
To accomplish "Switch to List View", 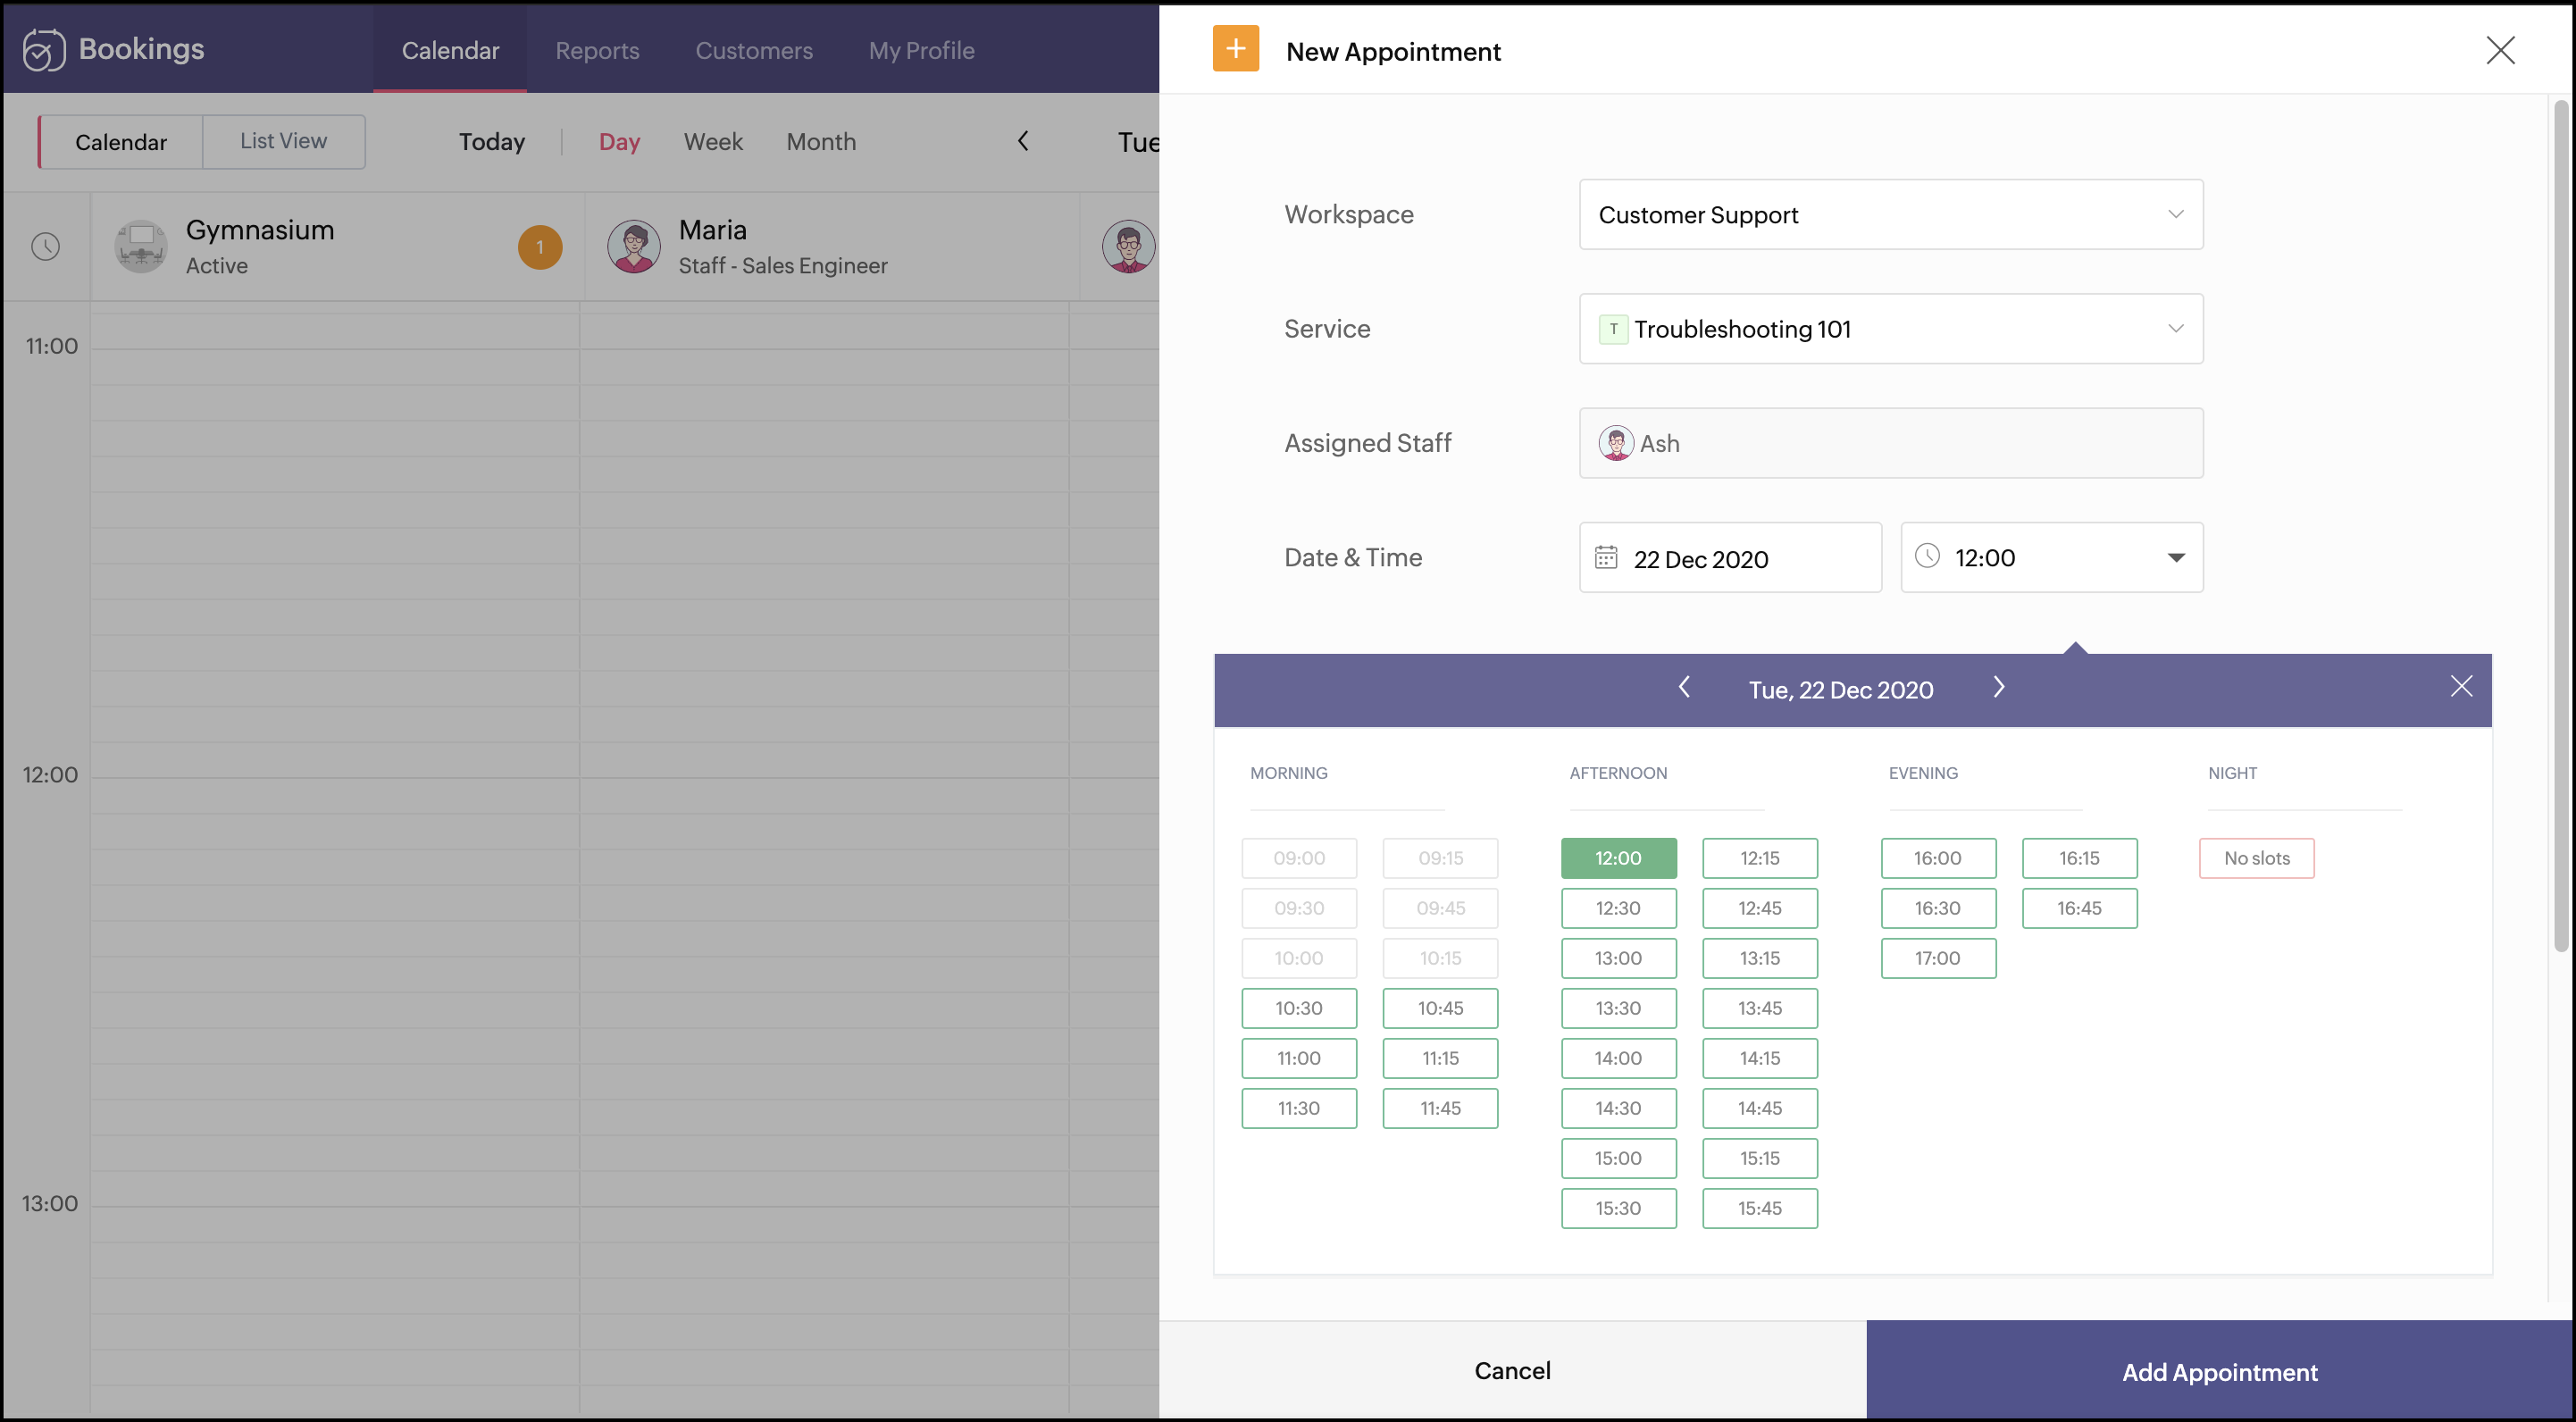I will point(283,141).
